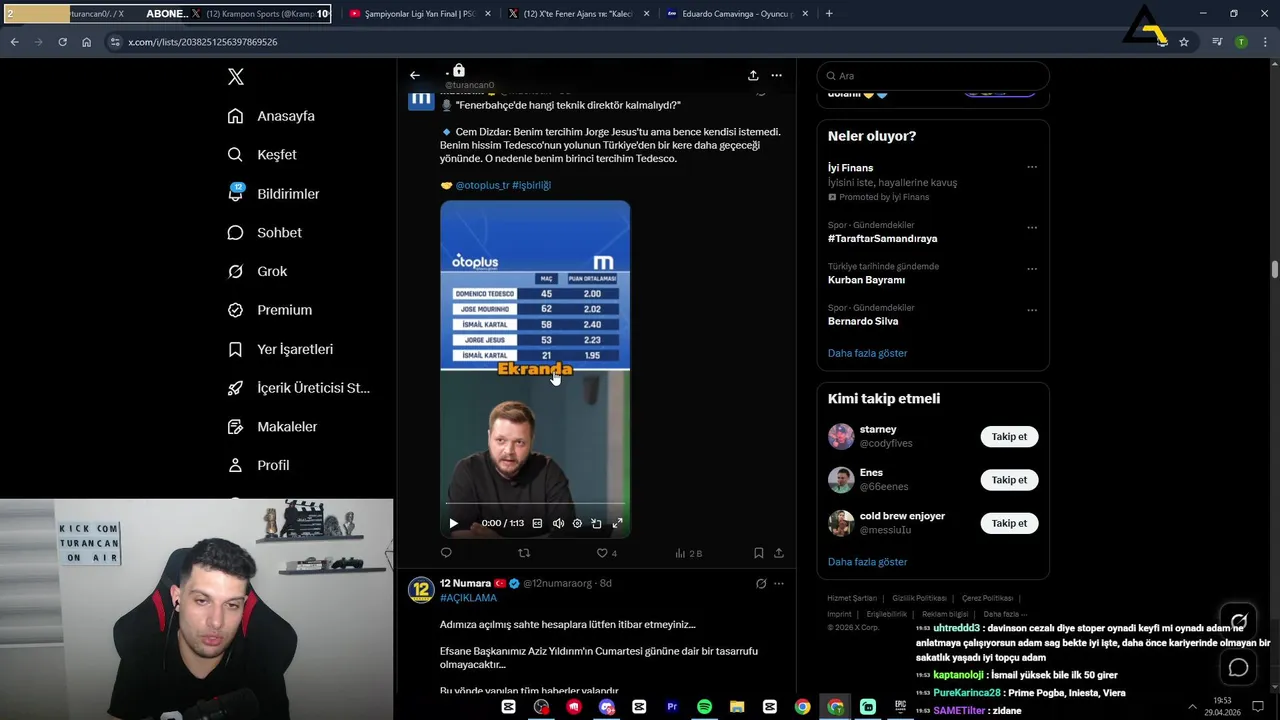Open Premium in the sidebar
The width and height of the screenshot is (1280, 720).
click(x=270, y=310)
